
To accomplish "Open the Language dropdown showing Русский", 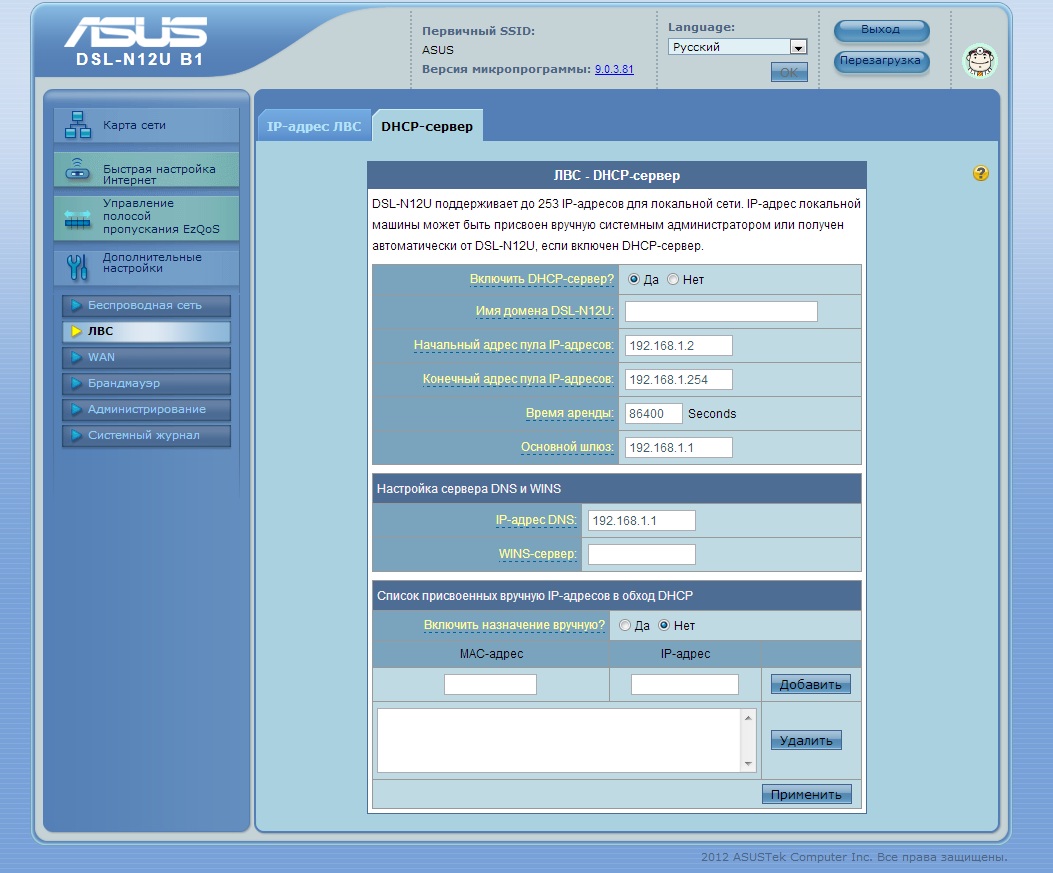I will pos(737,47).
